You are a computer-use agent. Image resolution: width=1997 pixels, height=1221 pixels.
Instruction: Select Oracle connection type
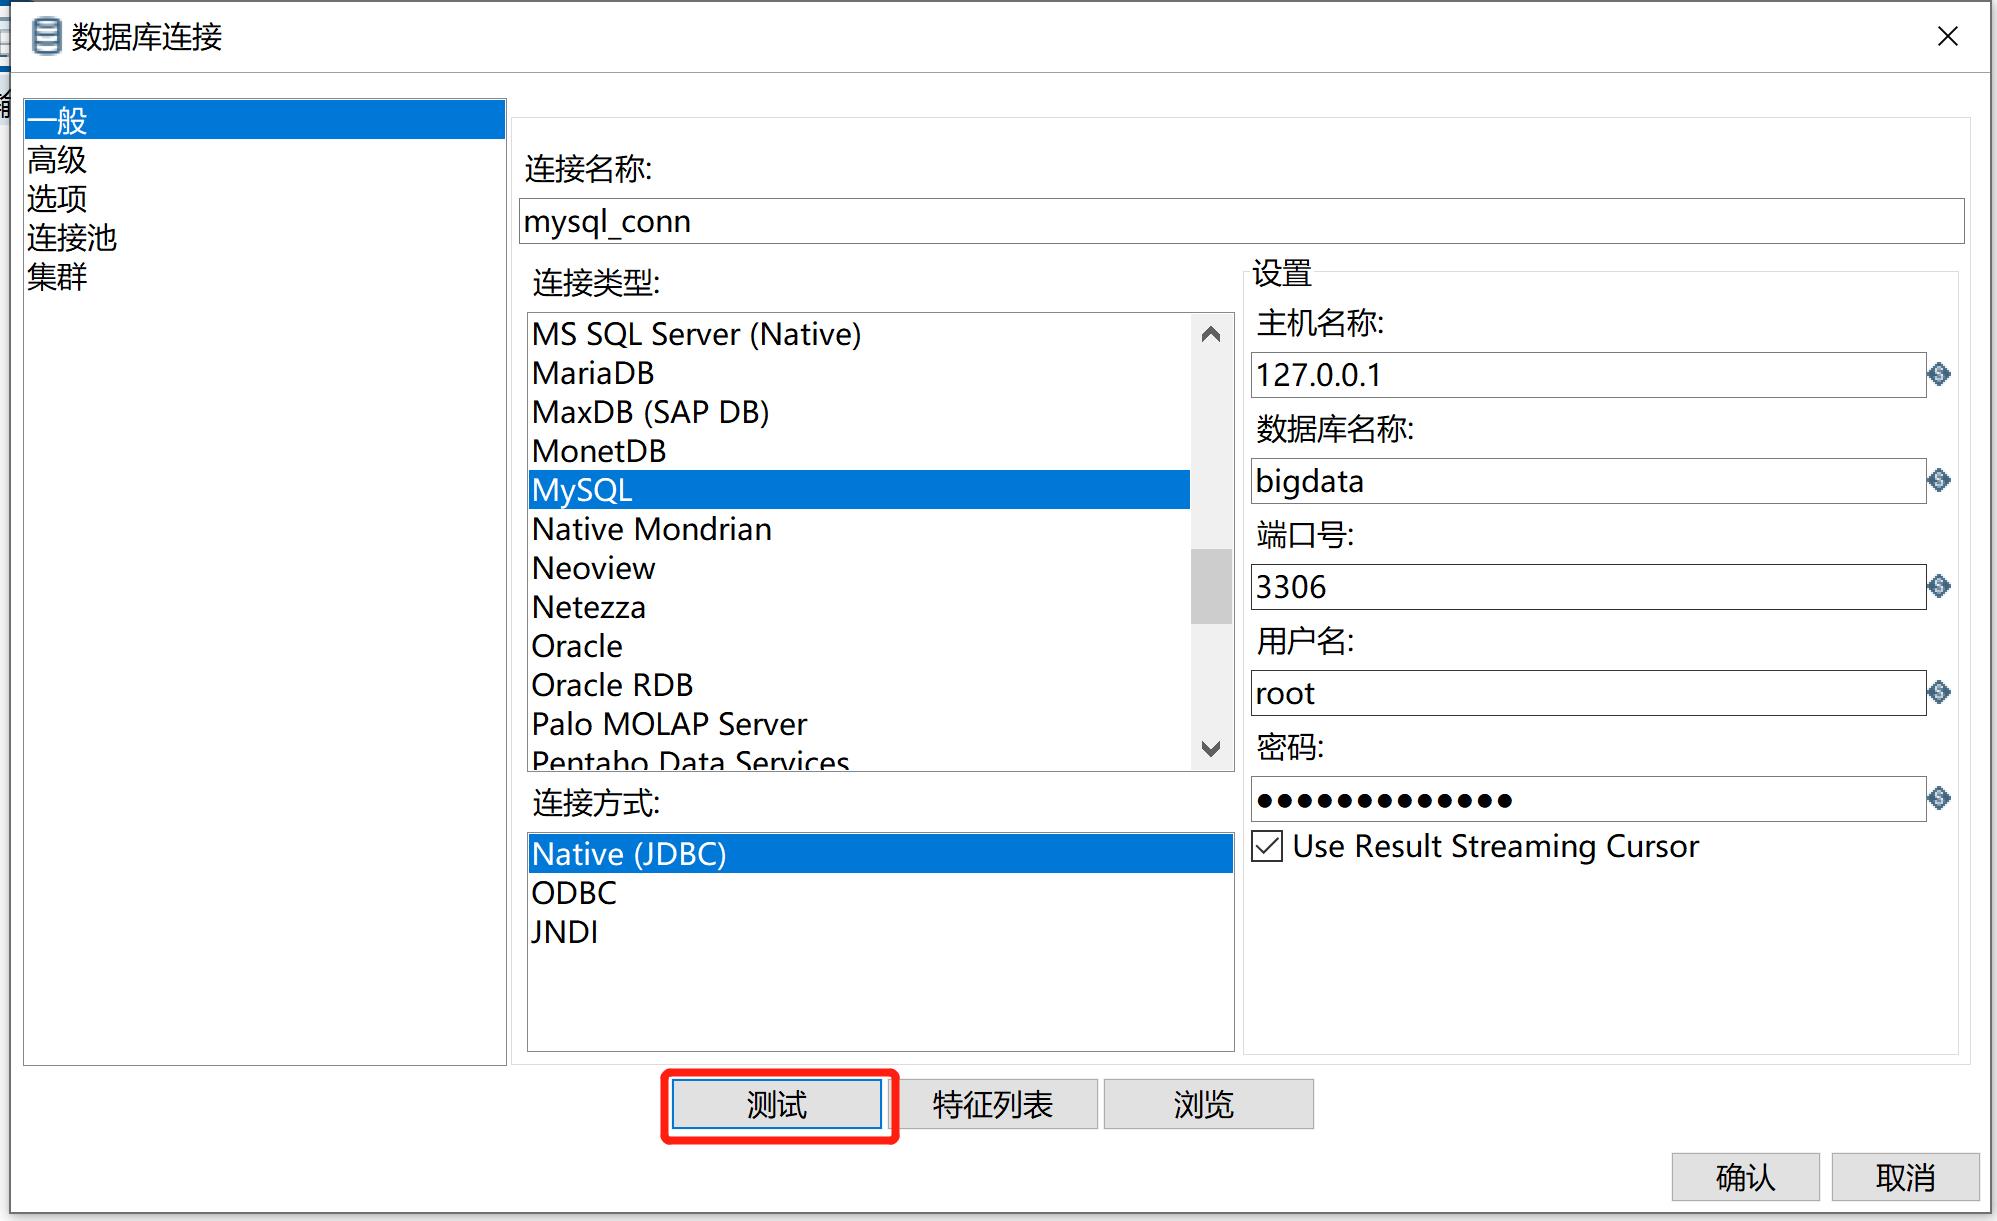click(860, 646)
